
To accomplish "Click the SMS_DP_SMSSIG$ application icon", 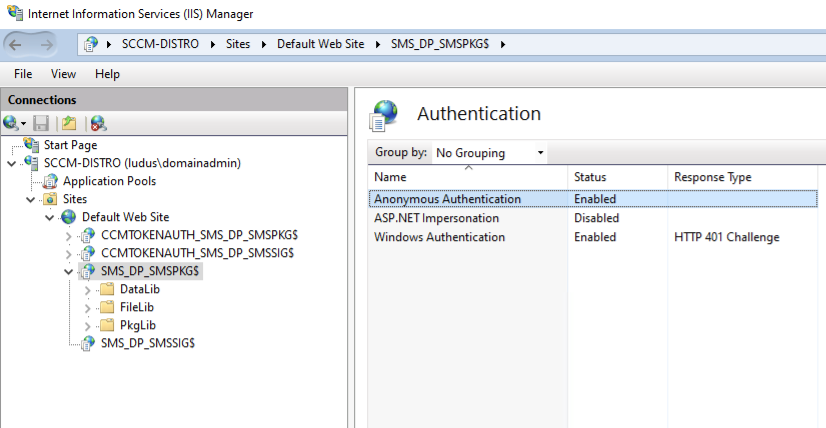I will click(x=88, y=343).
